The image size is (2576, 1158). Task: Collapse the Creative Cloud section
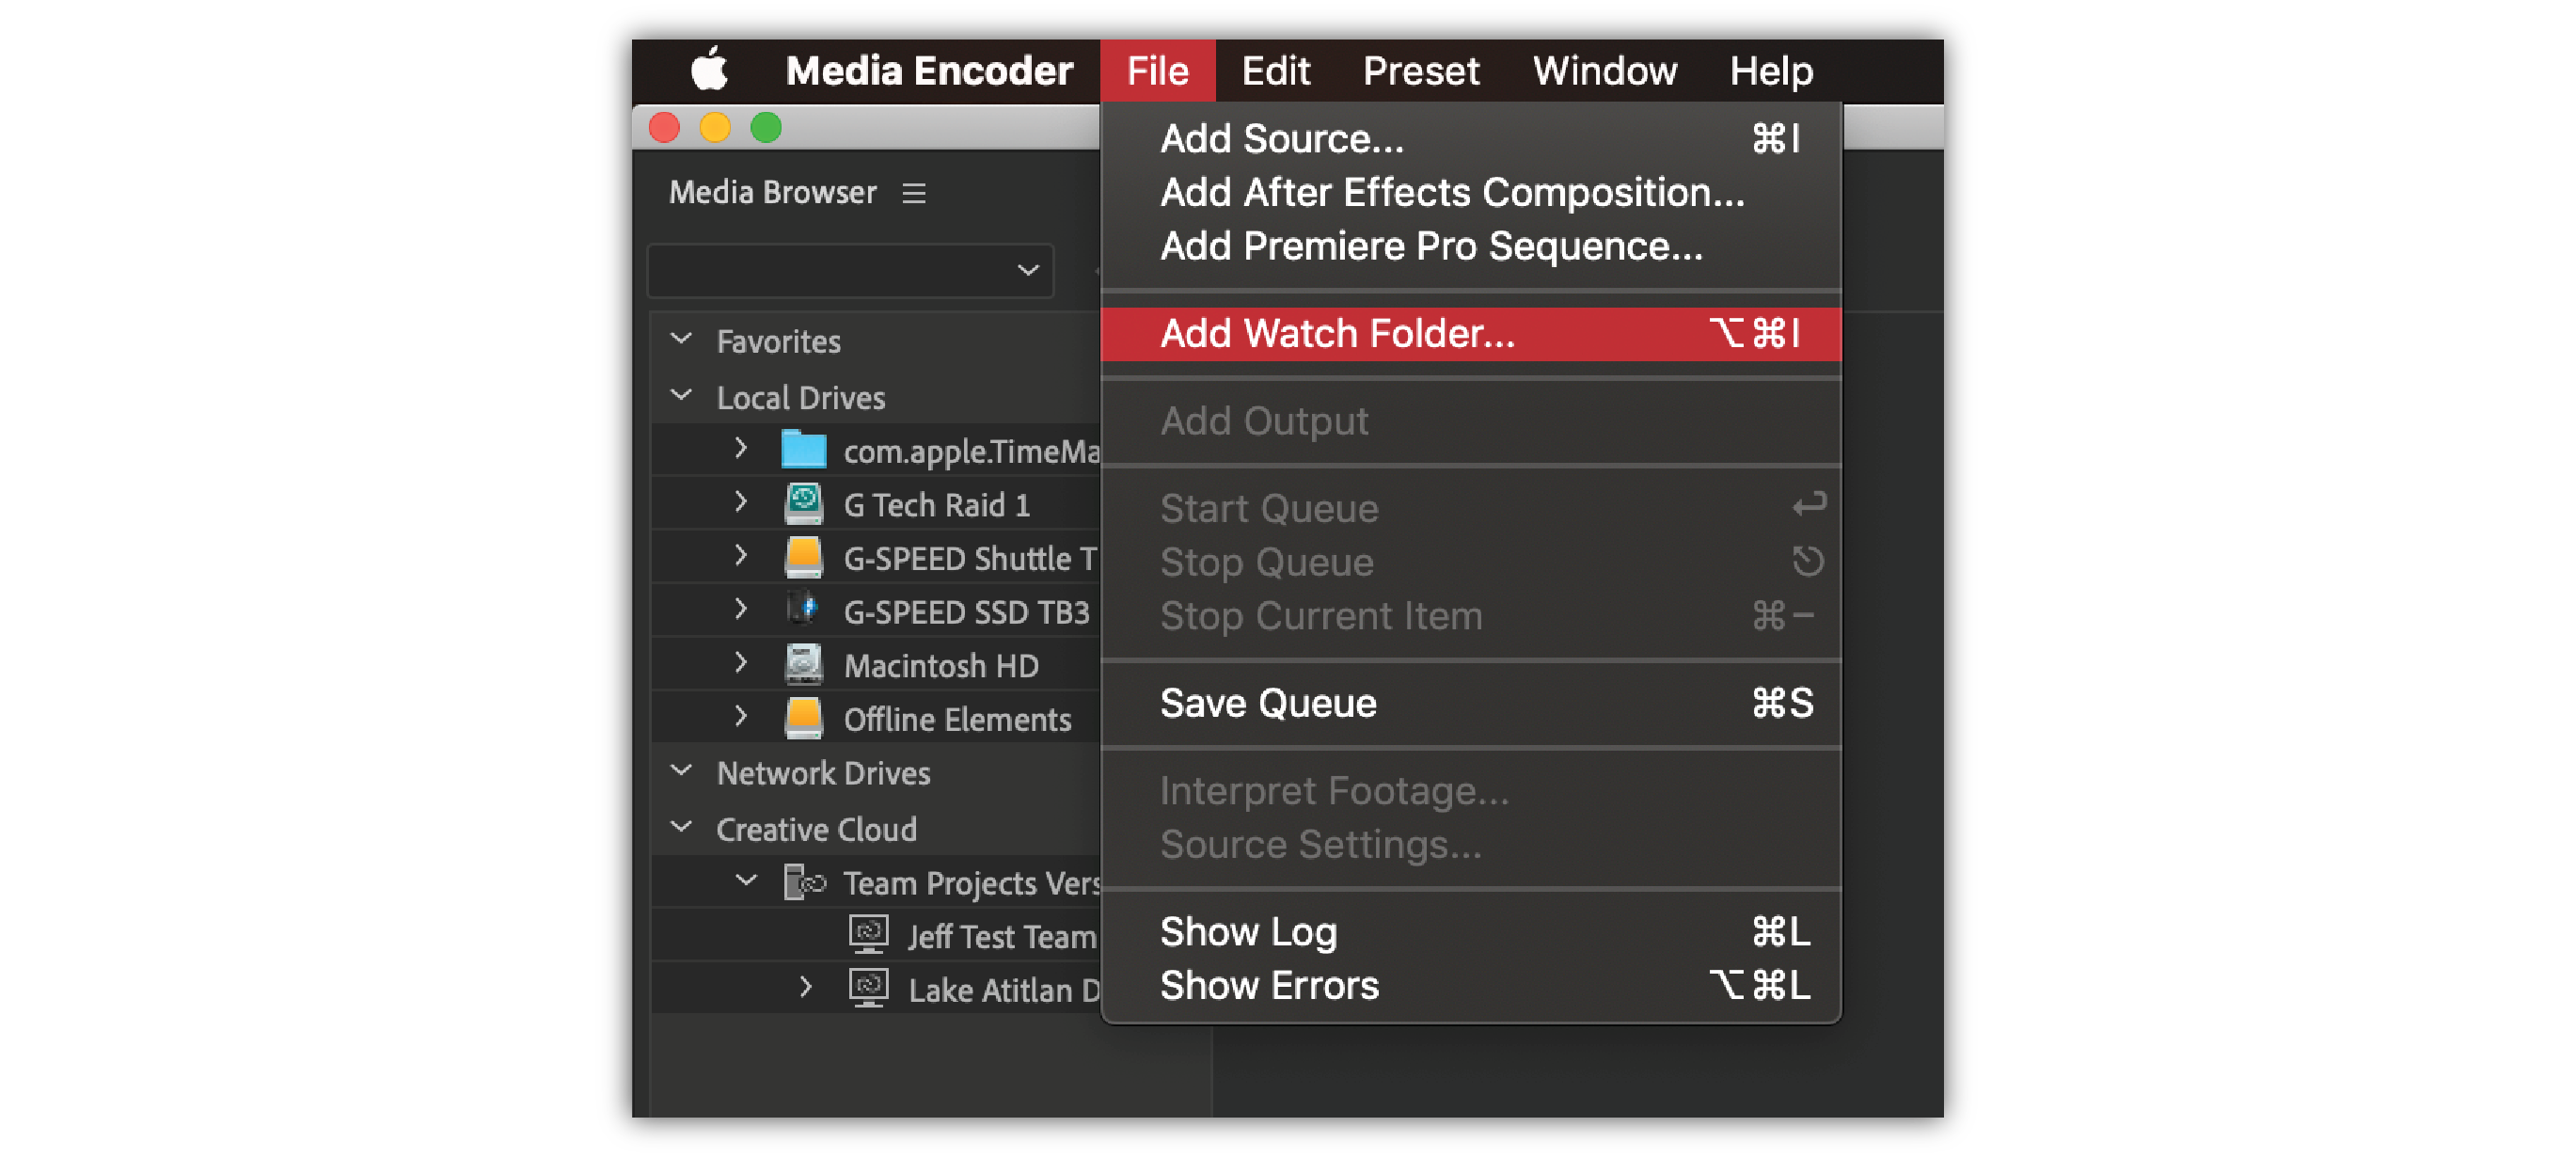coord(681,828)
